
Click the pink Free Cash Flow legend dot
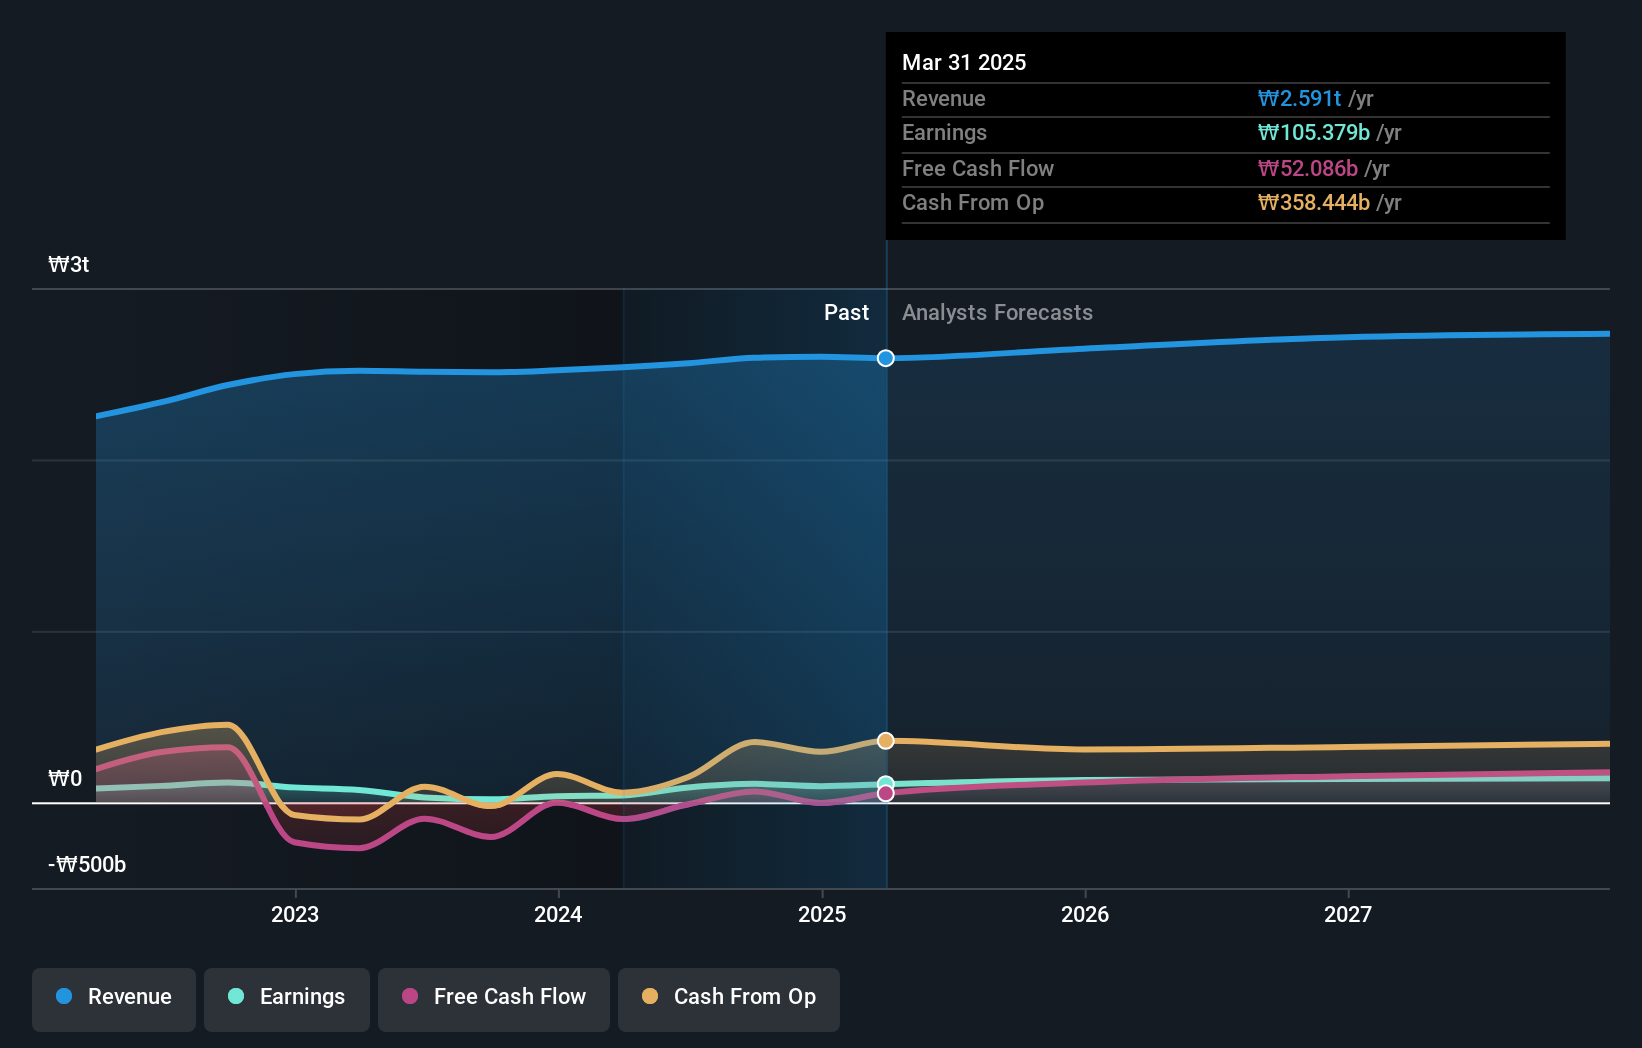[x=408, y=997]
